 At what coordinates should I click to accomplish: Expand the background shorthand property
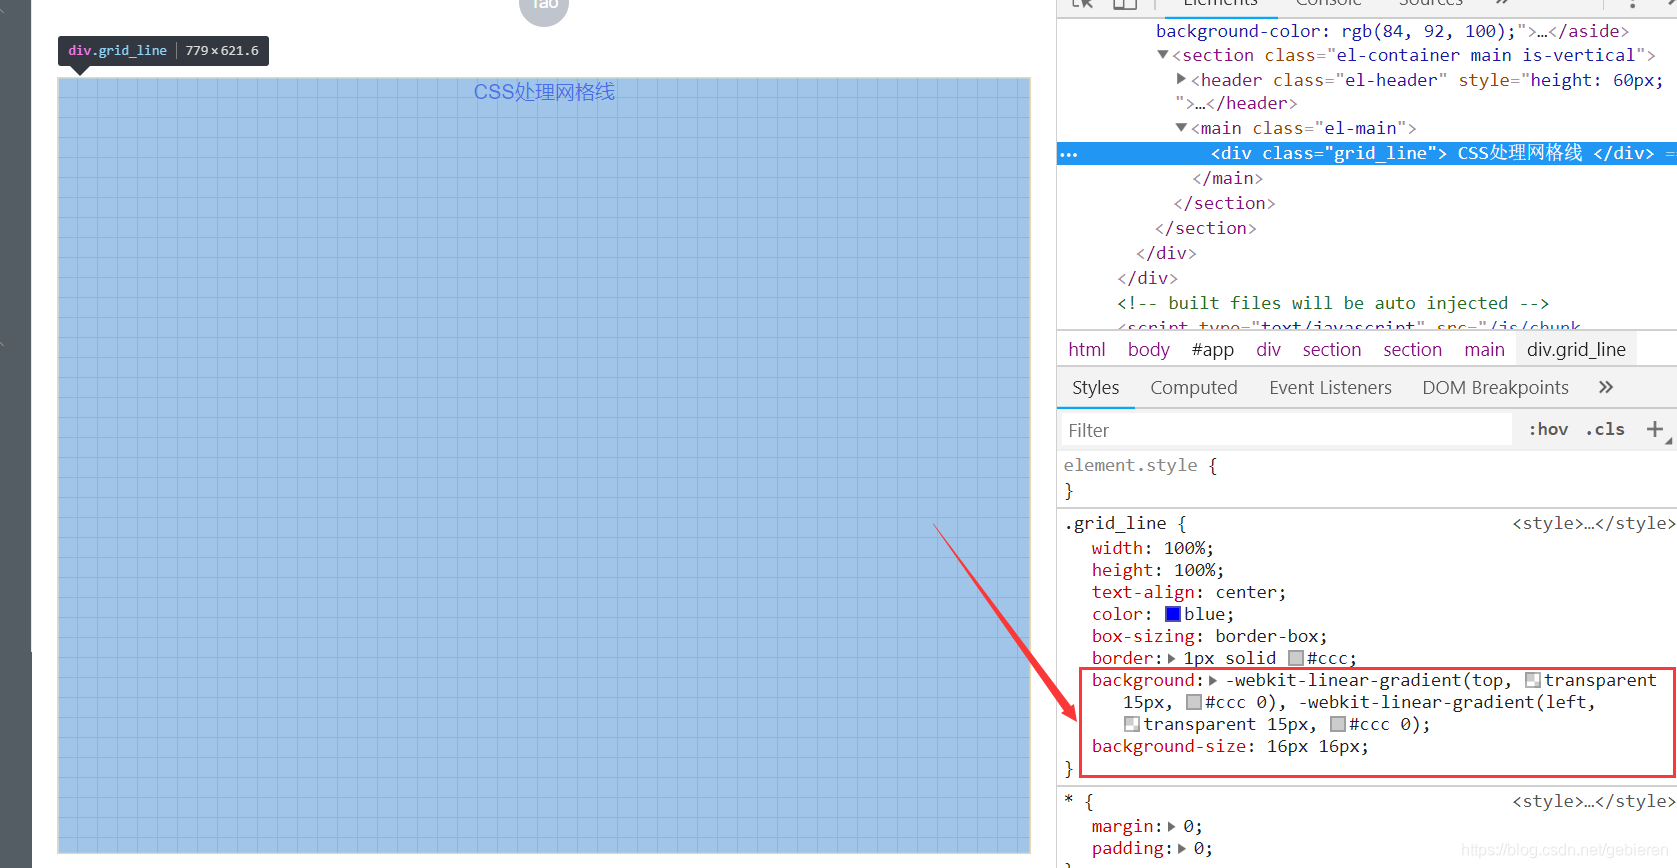tap(1213, 680)
